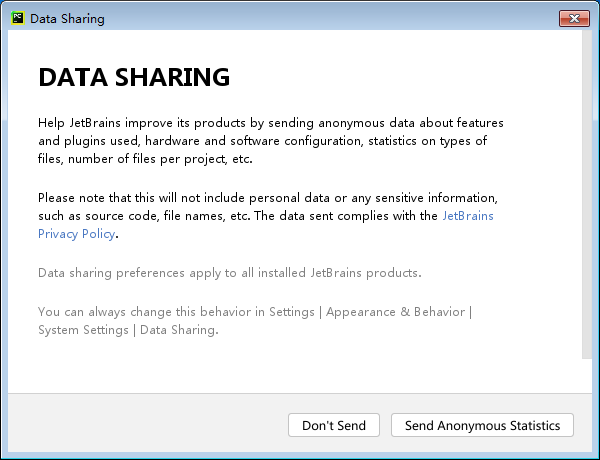
Task: Click the DATA SHARING heading
Action: pyautogui.click(x=134, y=77)
